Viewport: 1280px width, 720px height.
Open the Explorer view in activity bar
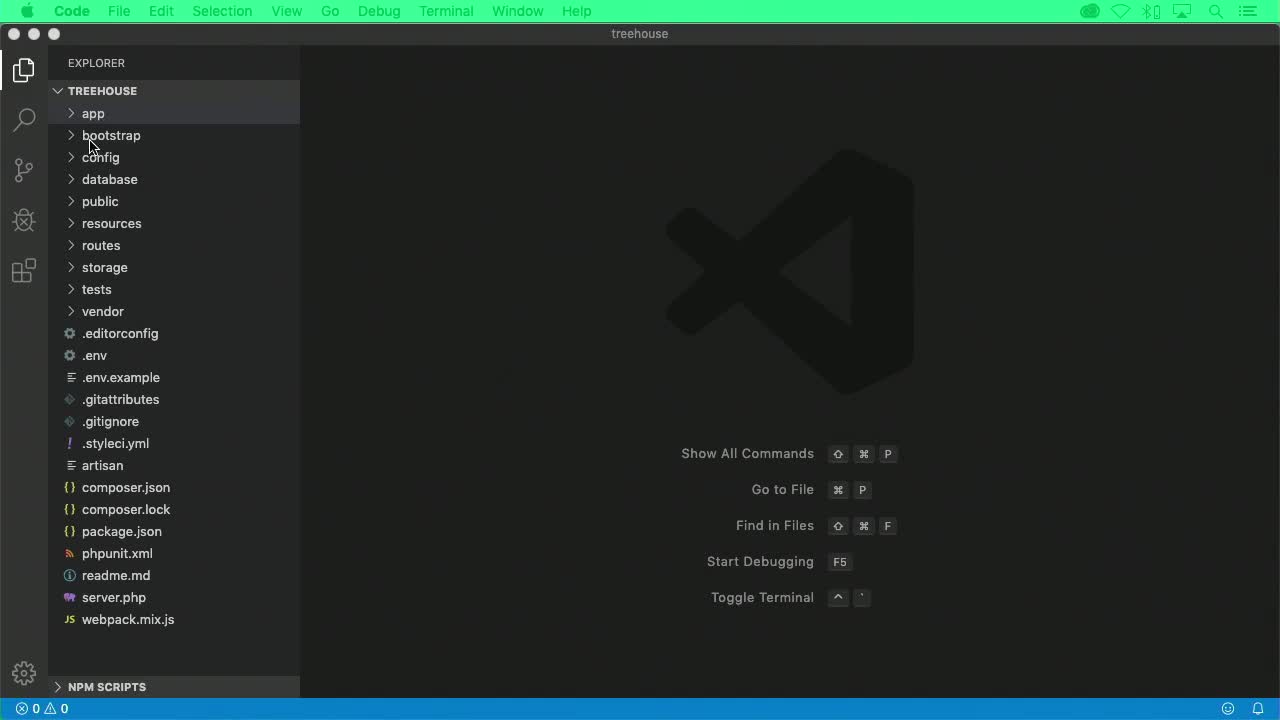(24, 70)
